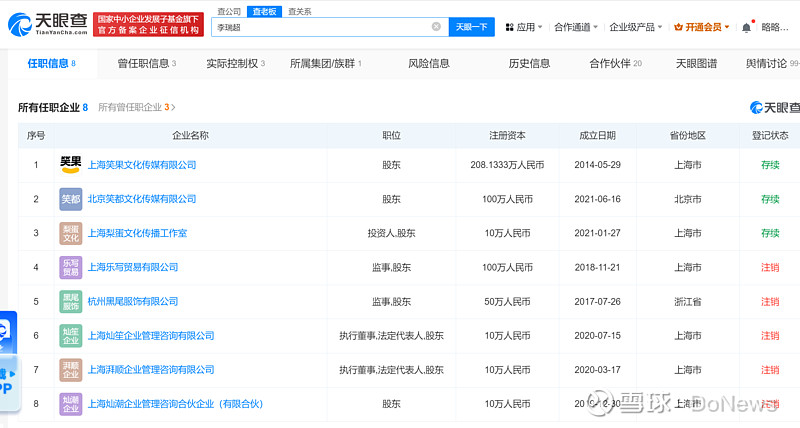The width and height of the screenshot is (800, 428).
Task: Clear the search field with the X icon
Action: [x=436, y=27]
